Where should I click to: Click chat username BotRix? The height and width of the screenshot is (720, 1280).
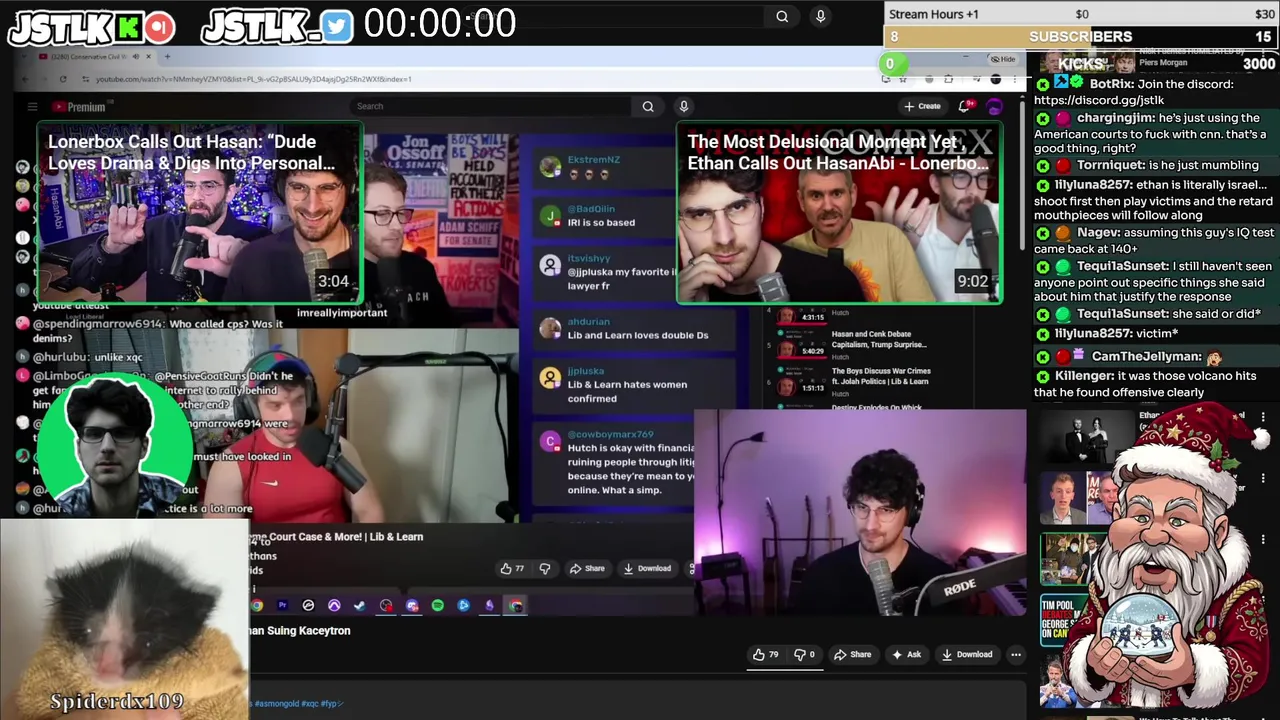1111,84
